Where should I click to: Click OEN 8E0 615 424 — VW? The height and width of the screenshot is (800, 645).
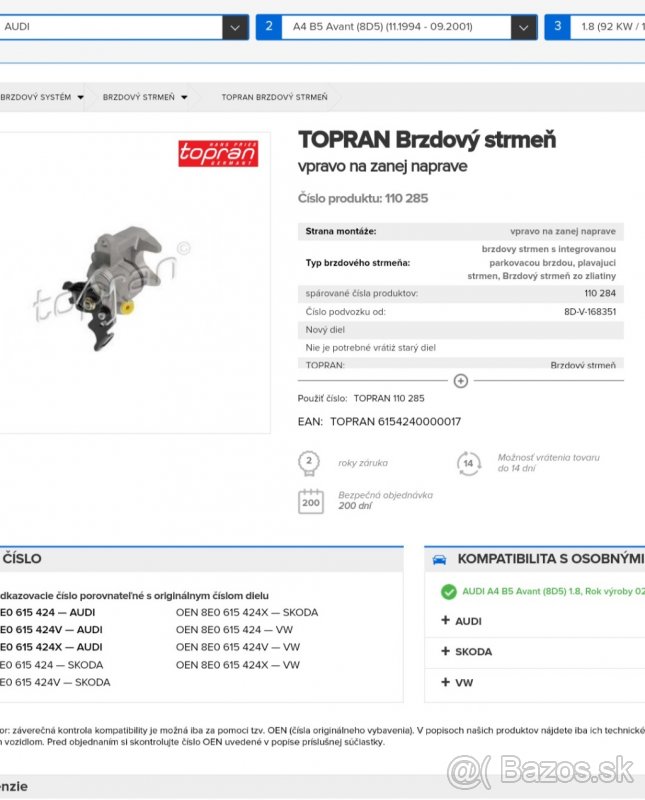(x=234, y=630)
